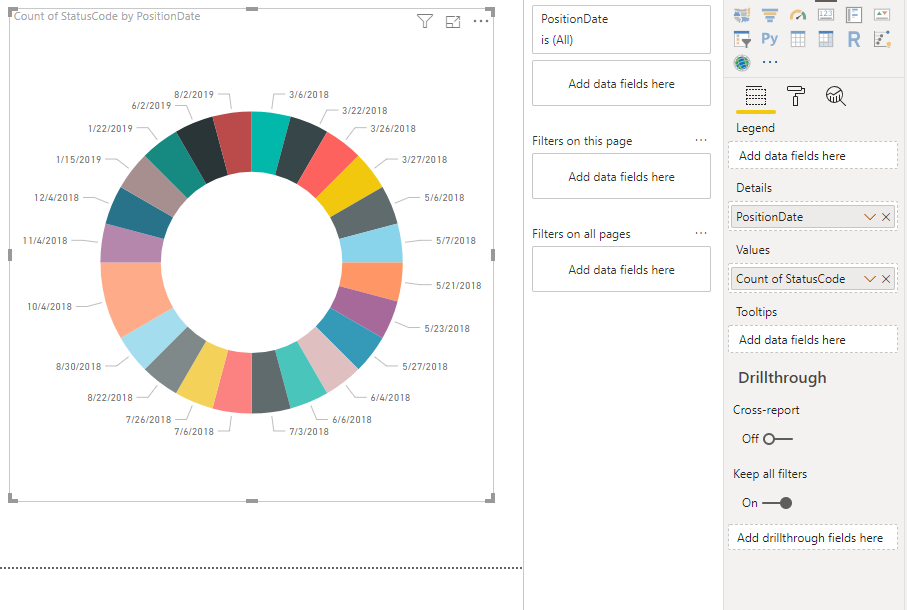
Task: Select the Funnel chart visual icon
Action: pyautogui.click(x=769, y=14)
